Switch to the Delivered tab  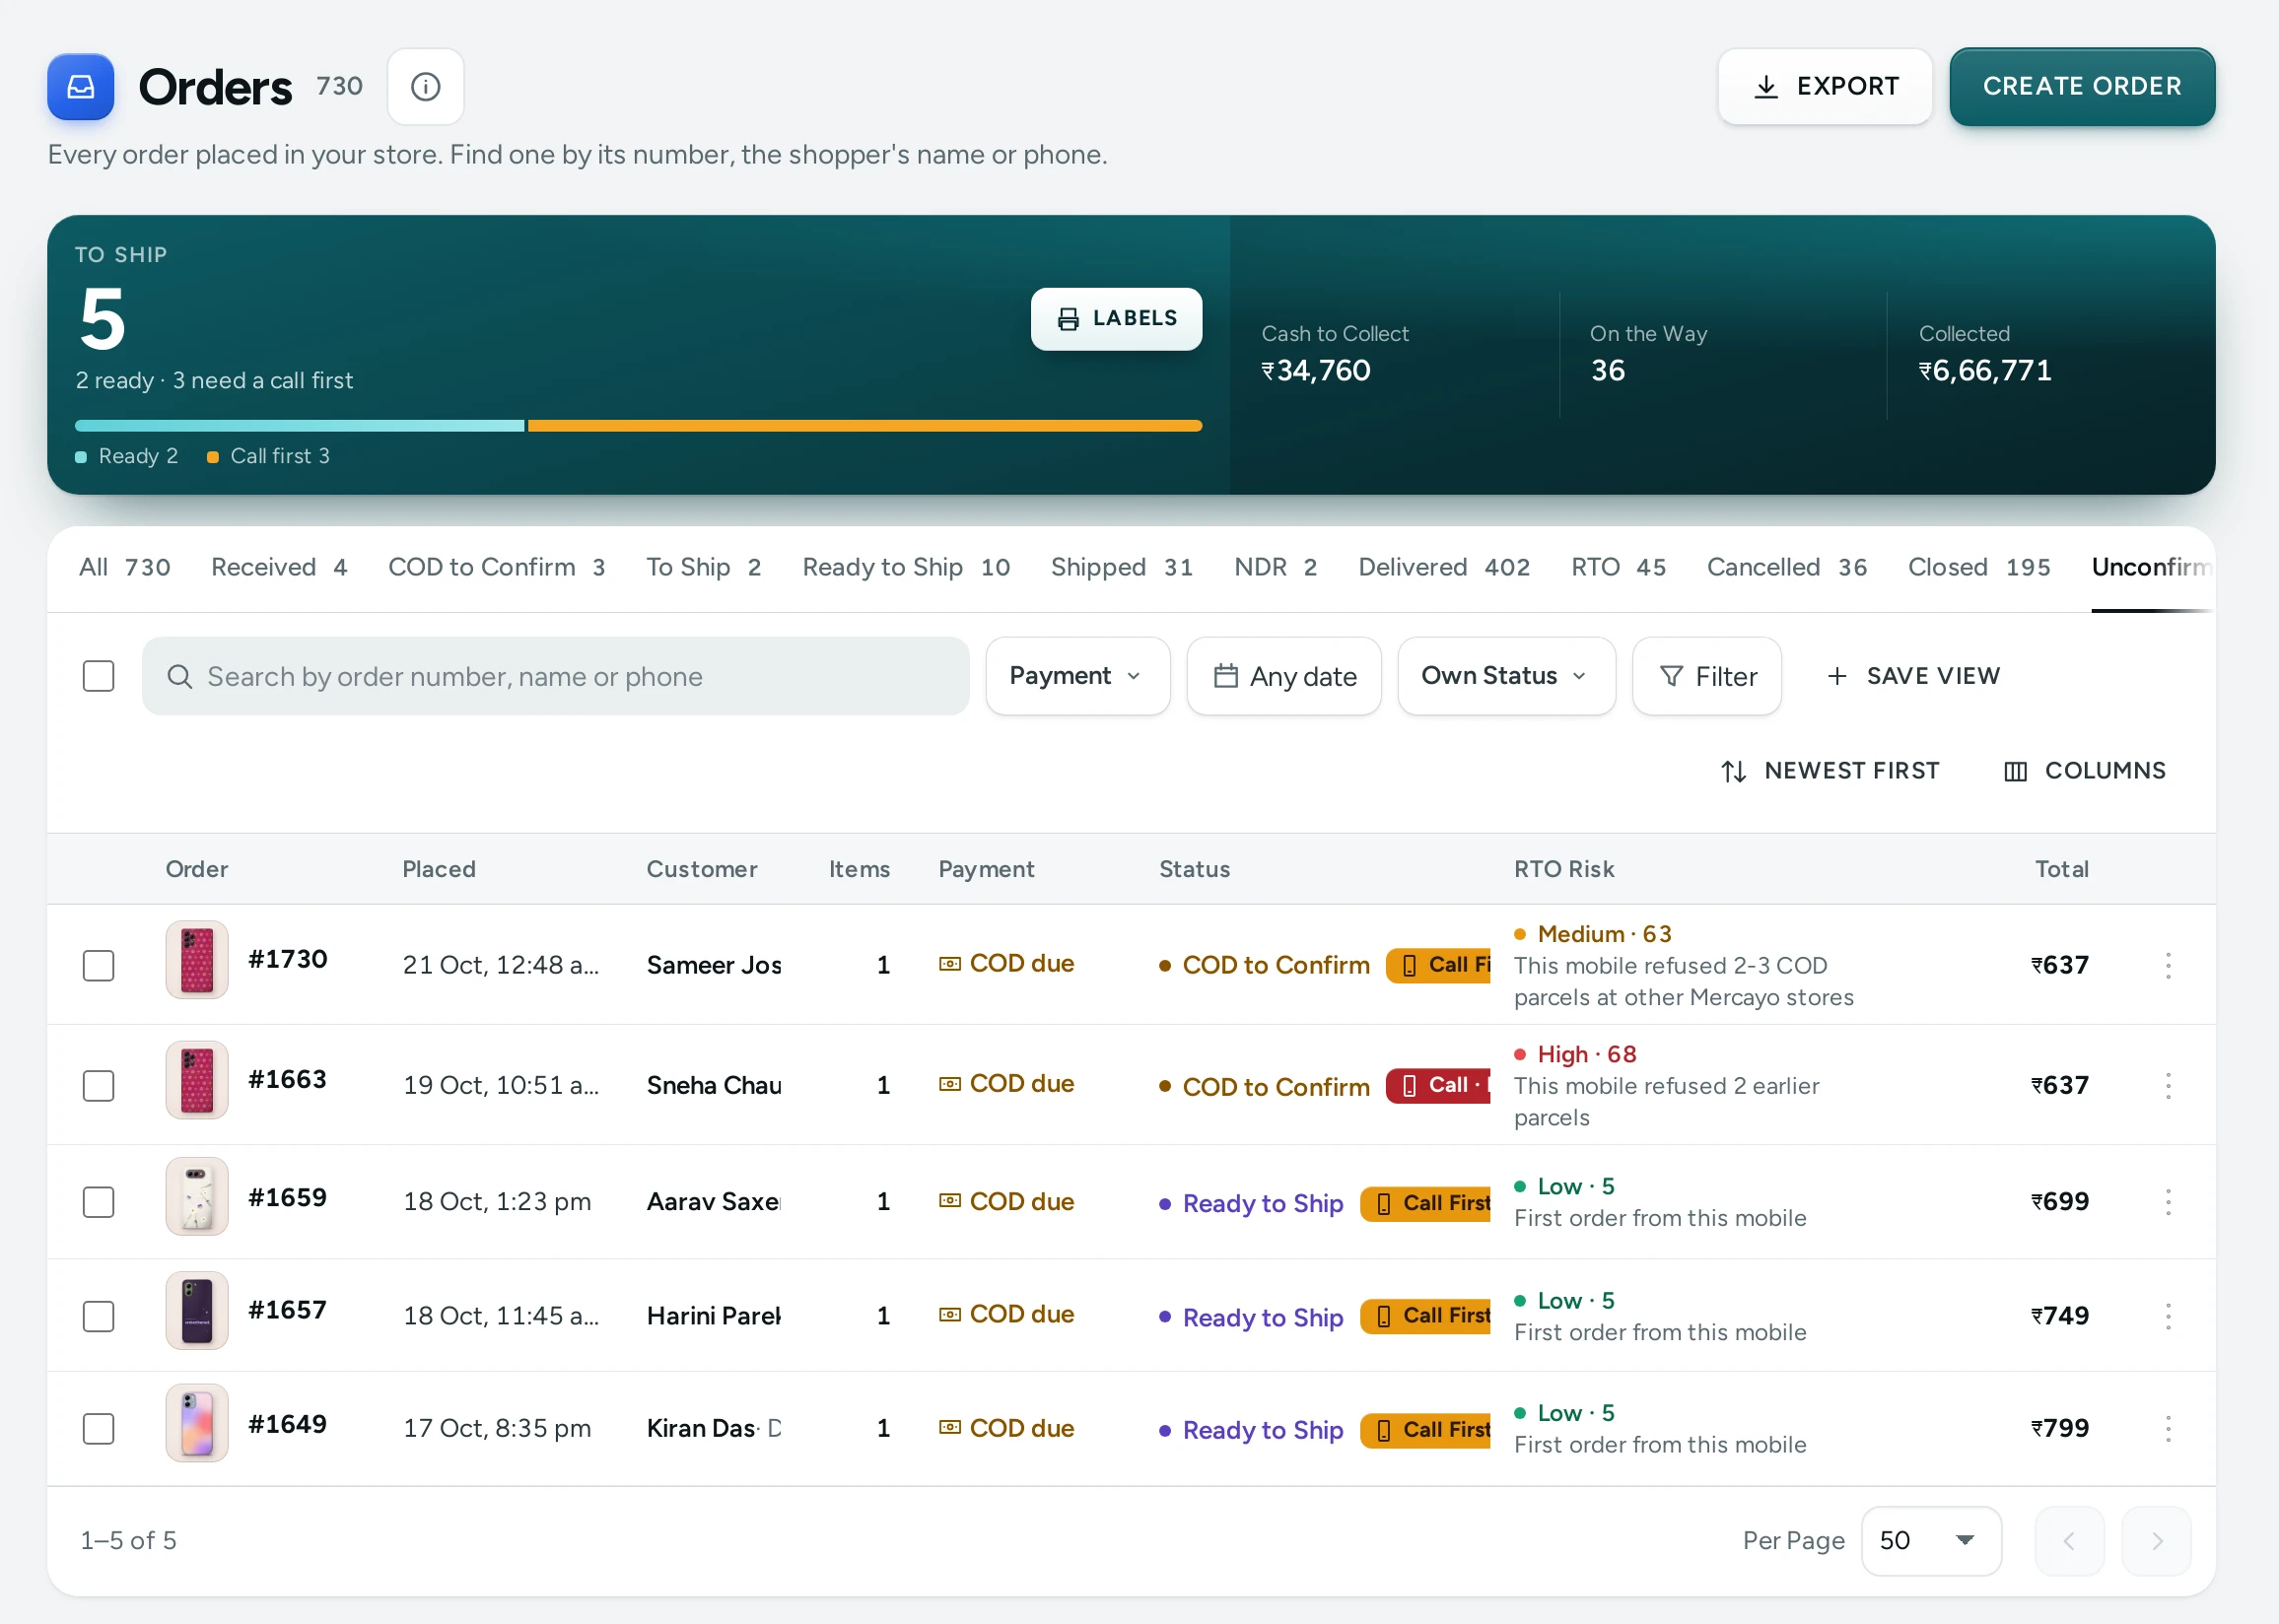pos(1444,567)
